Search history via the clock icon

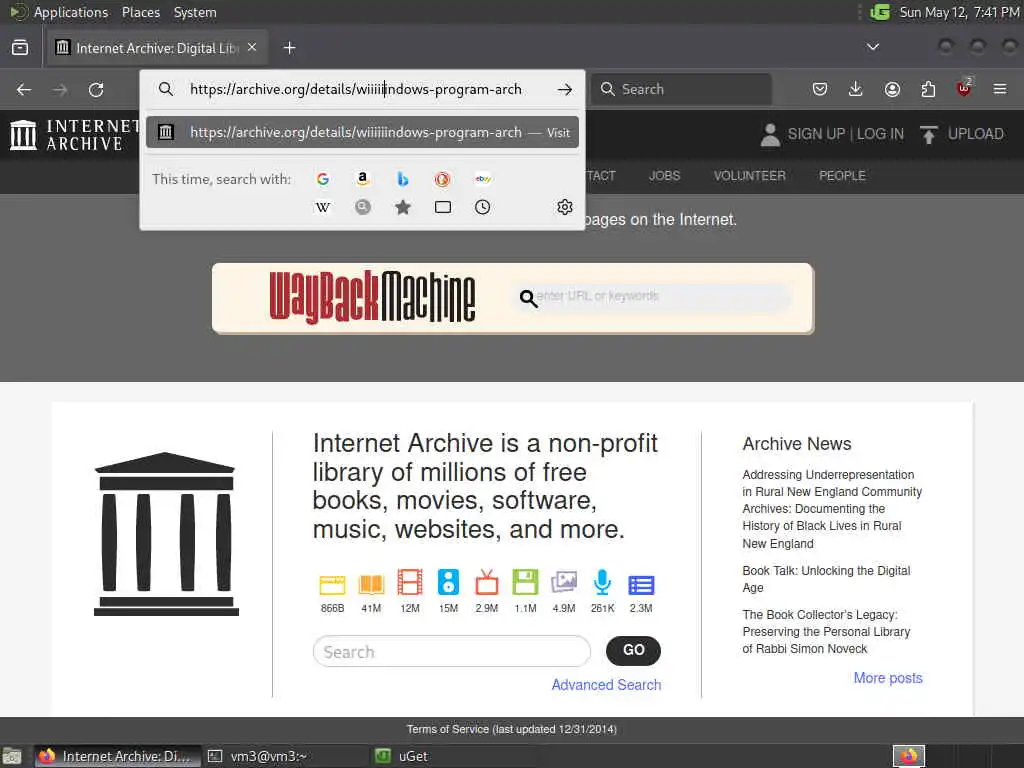(483, 208)
